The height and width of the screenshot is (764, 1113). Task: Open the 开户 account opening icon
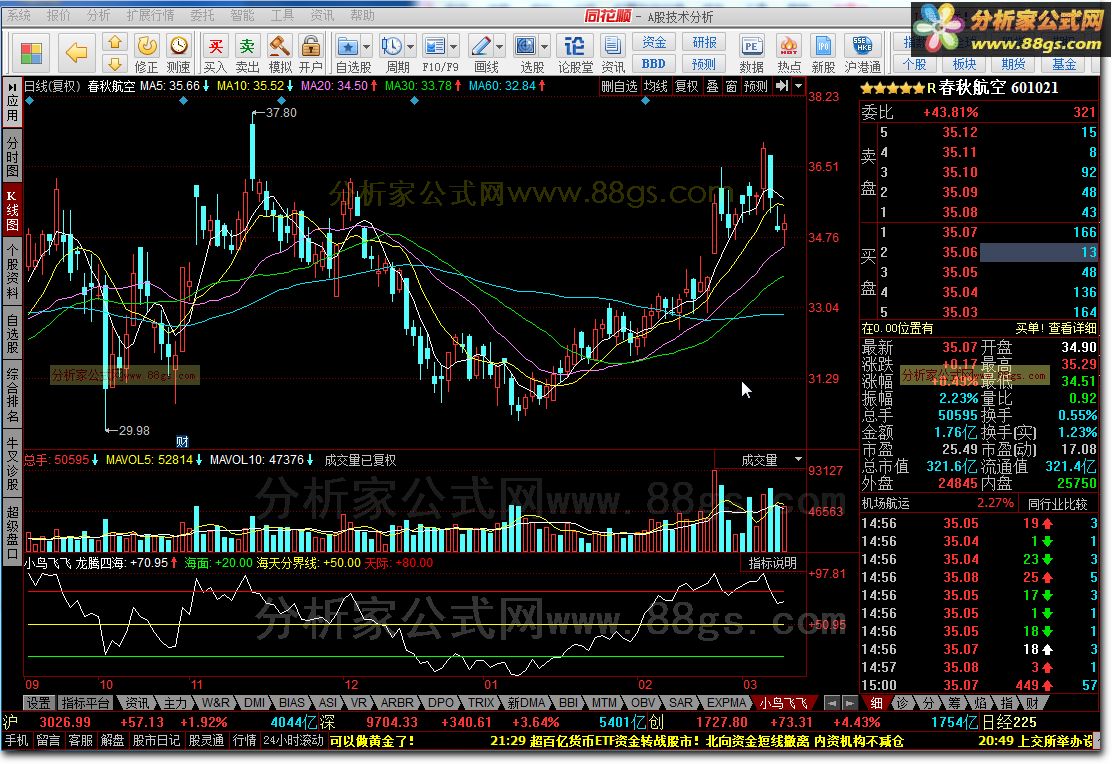(311, 53)
